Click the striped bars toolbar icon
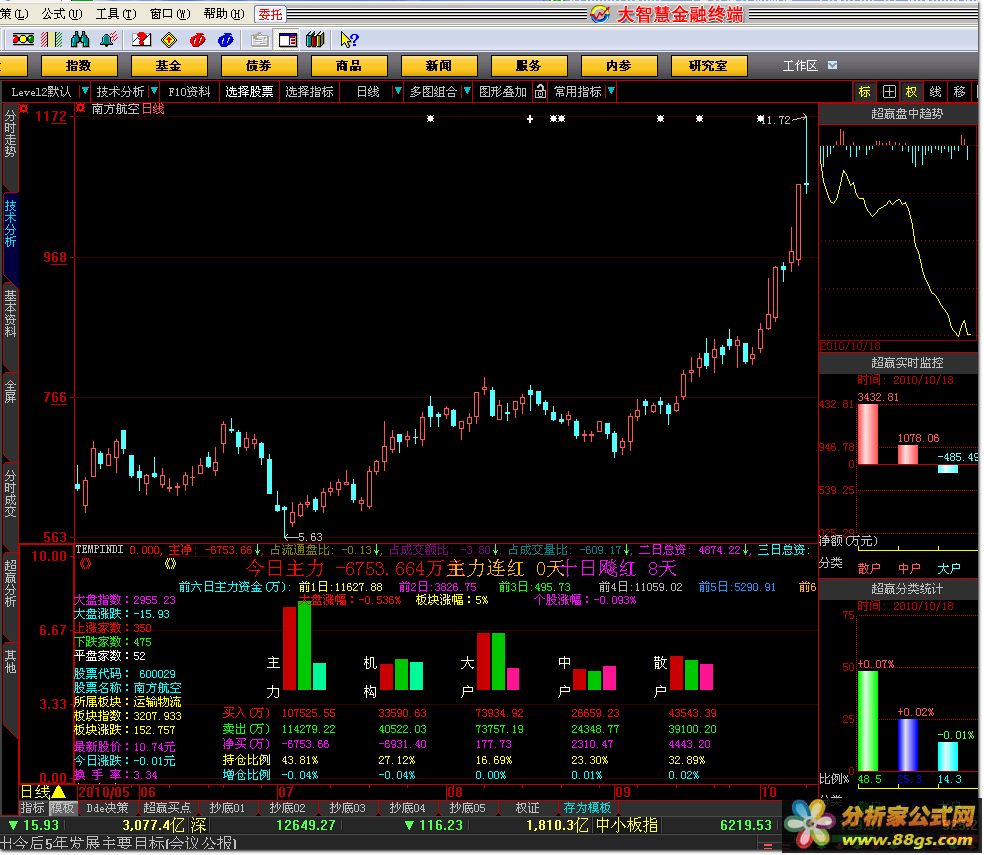The width and height of the screenshot is (984, 855). tap(51, 40)
